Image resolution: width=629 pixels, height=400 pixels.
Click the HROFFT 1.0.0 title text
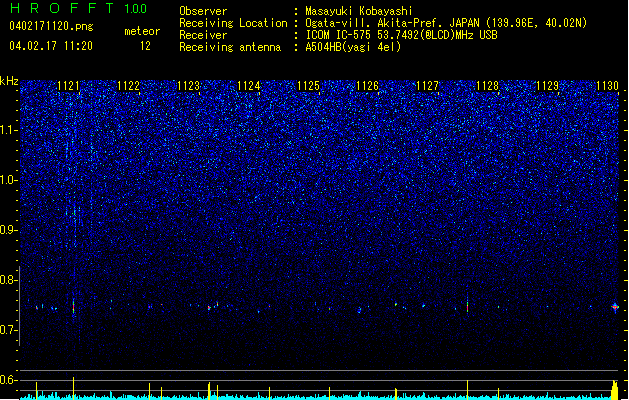78,8
